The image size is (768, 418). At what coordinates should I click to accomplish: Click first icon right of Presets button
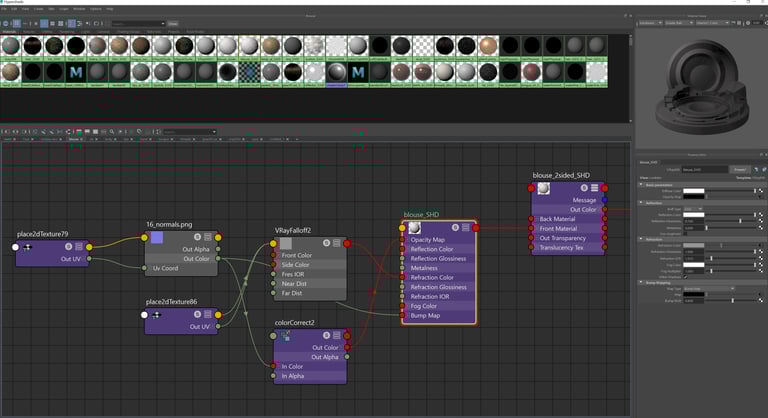coord(756,170)
